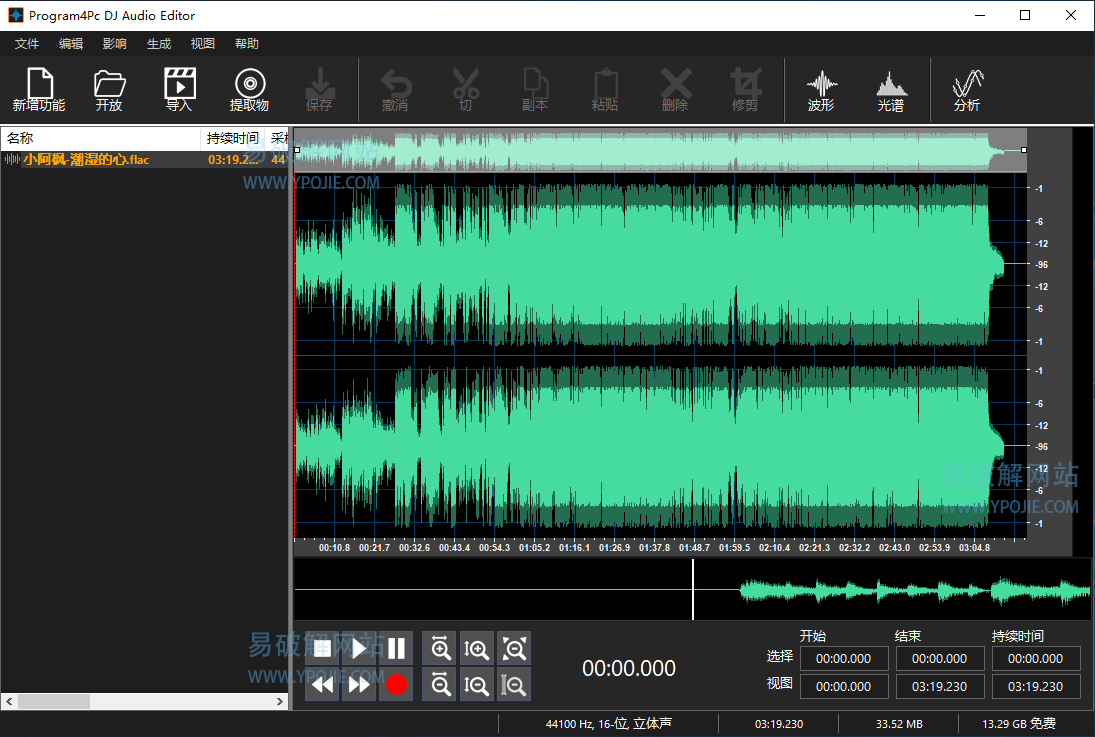Pause playback with the Pause button
Image resolution: width=1095 pixels, height=737 pixels.
pos(396,649)
